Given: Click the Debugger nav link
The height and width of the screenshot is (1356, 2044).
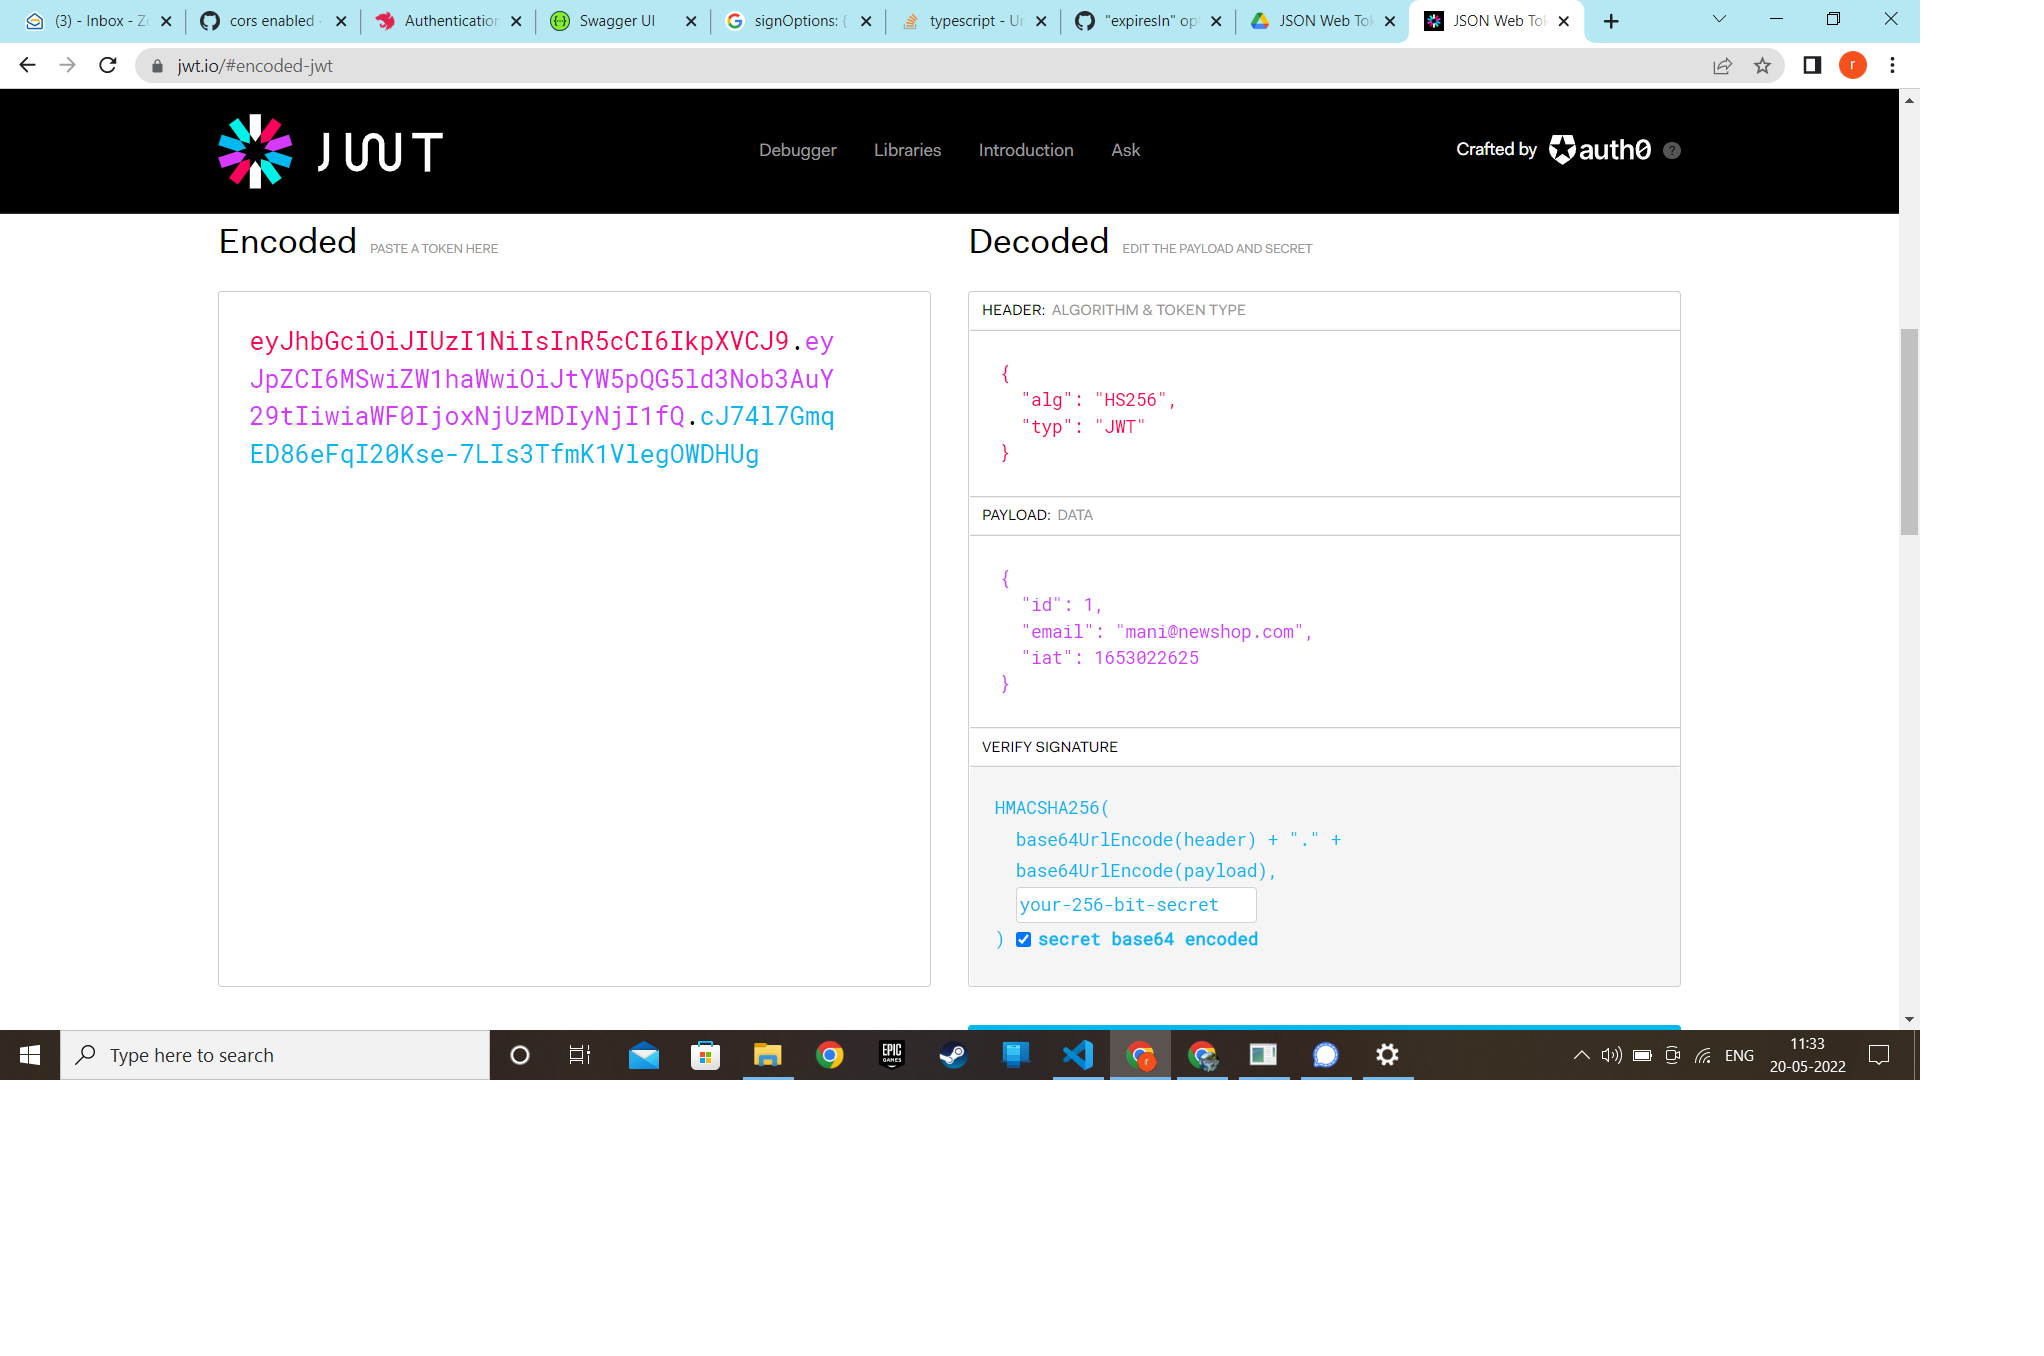Looking at the screenshot, I should (797, 150).
